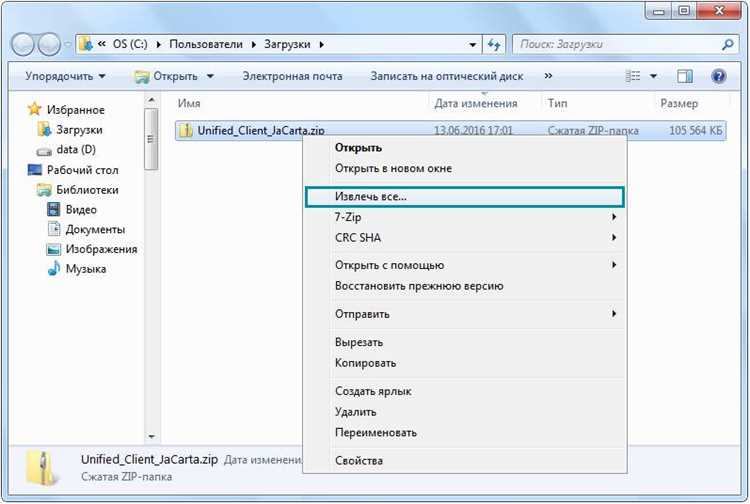Choose Вырезать in the context menu
Screen dimensions: 750x504
(x=464, y=342)
